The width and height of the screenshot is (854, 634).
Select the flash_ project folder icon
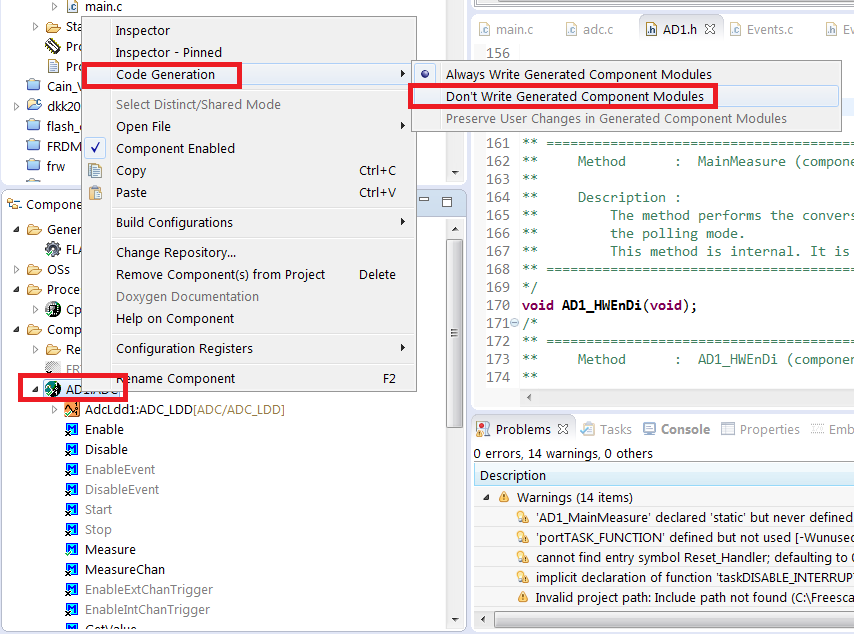click(33, 126)
